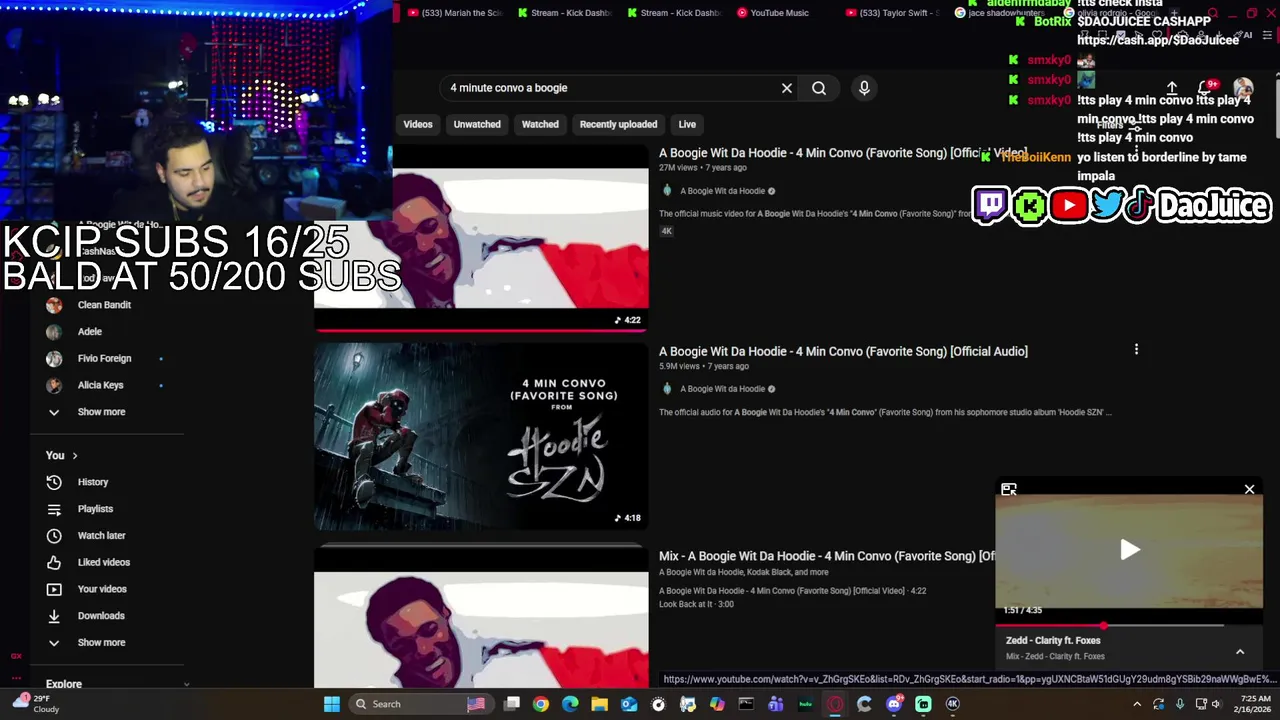Screen dimensions: 1280x720
Task: Open the You section chevron
Action: (75, 456)
